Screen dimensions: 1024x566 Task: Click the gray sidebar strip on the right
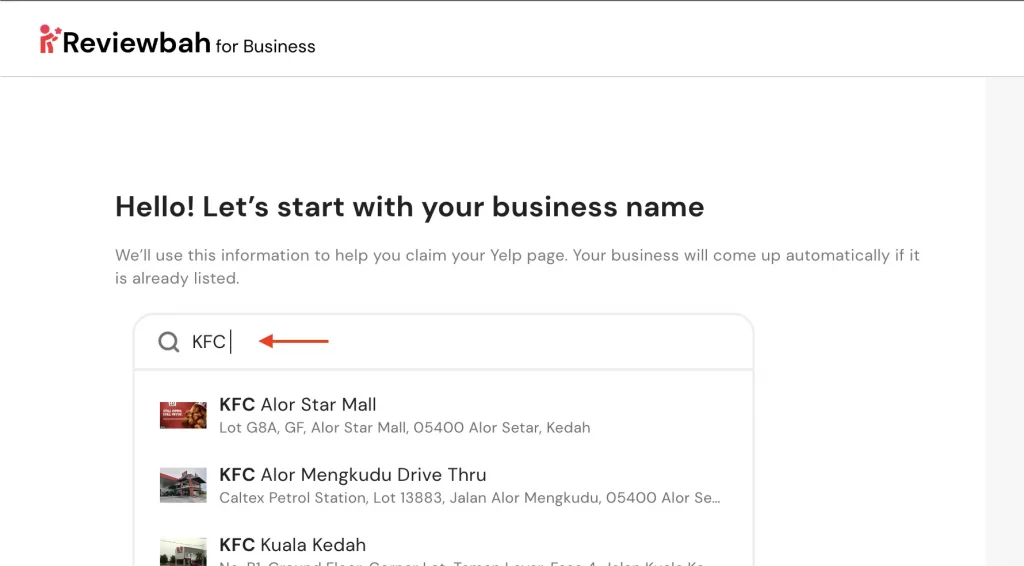click(1004, 320)
